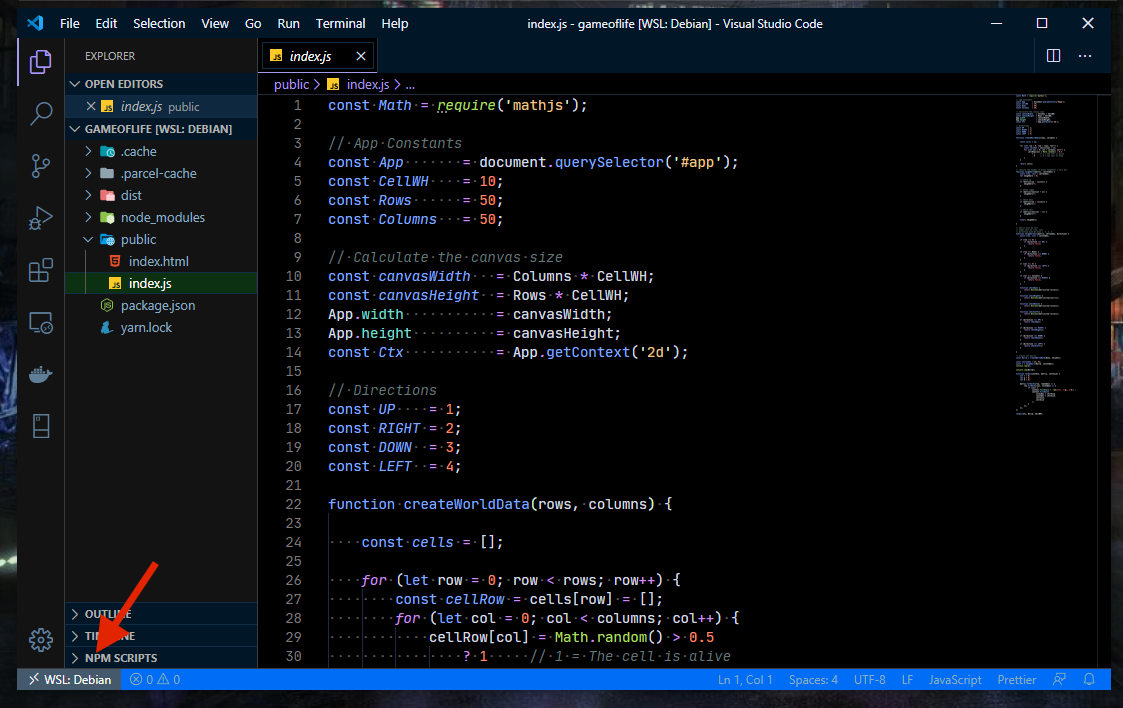This screenshot has height=708, width=1123.
Task: Open the Source Control view
Action: (40, 166)
